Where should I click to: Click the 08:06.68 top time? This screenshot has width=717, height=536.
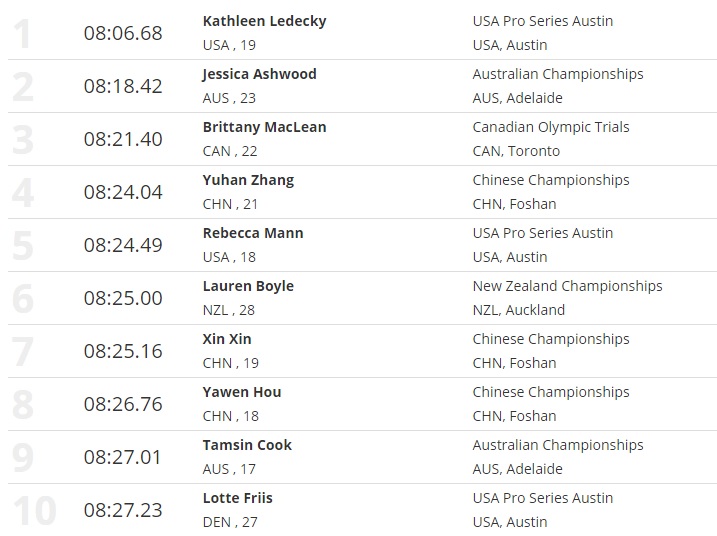click(123, 33)
